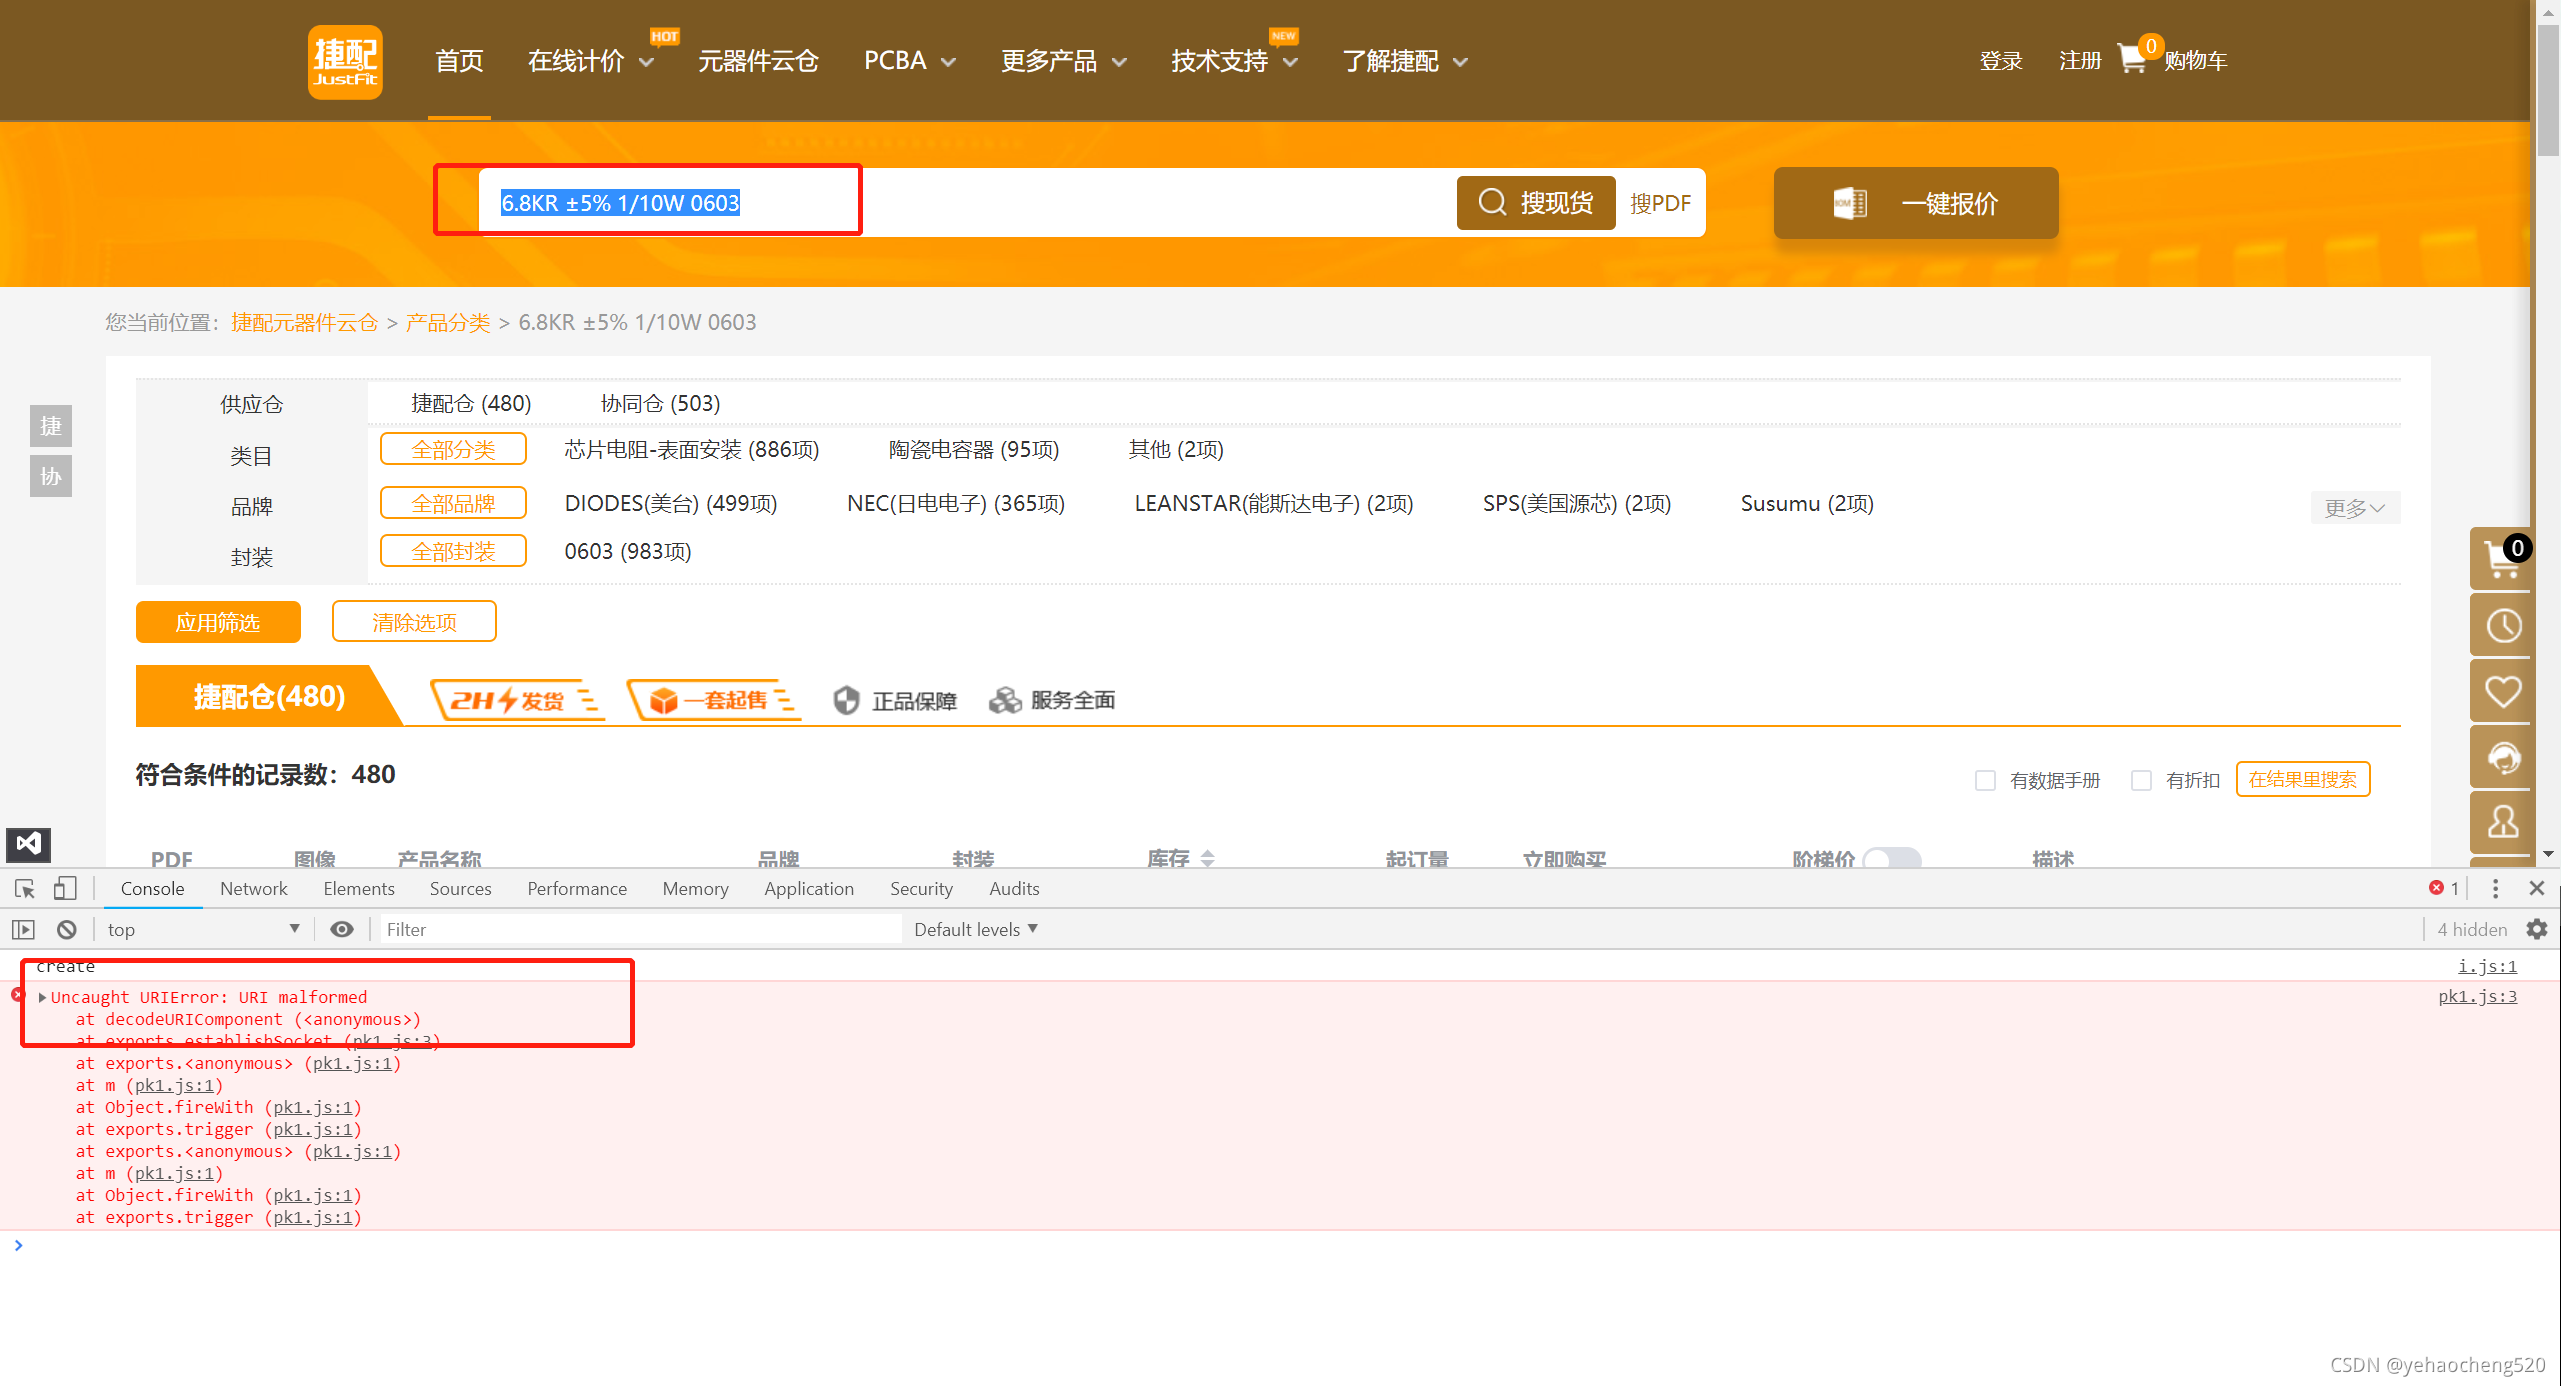The height and width of the screenshot is (1386, 2561).
Task: Activate the inspect element tool in DevTools
Action: pos(24,888)
